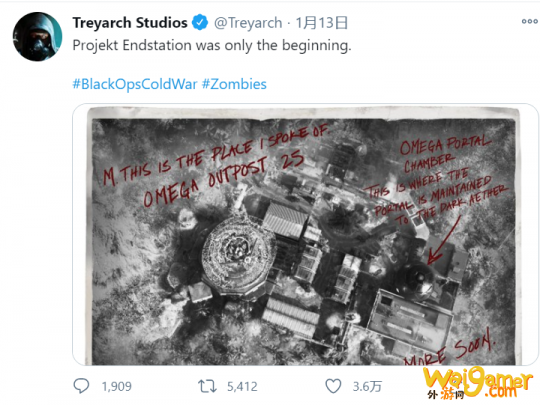This screenshot has width=540, height=405.
Task: Open the #BlackOpsColdWar hashtag
Action: click(135, 84)
